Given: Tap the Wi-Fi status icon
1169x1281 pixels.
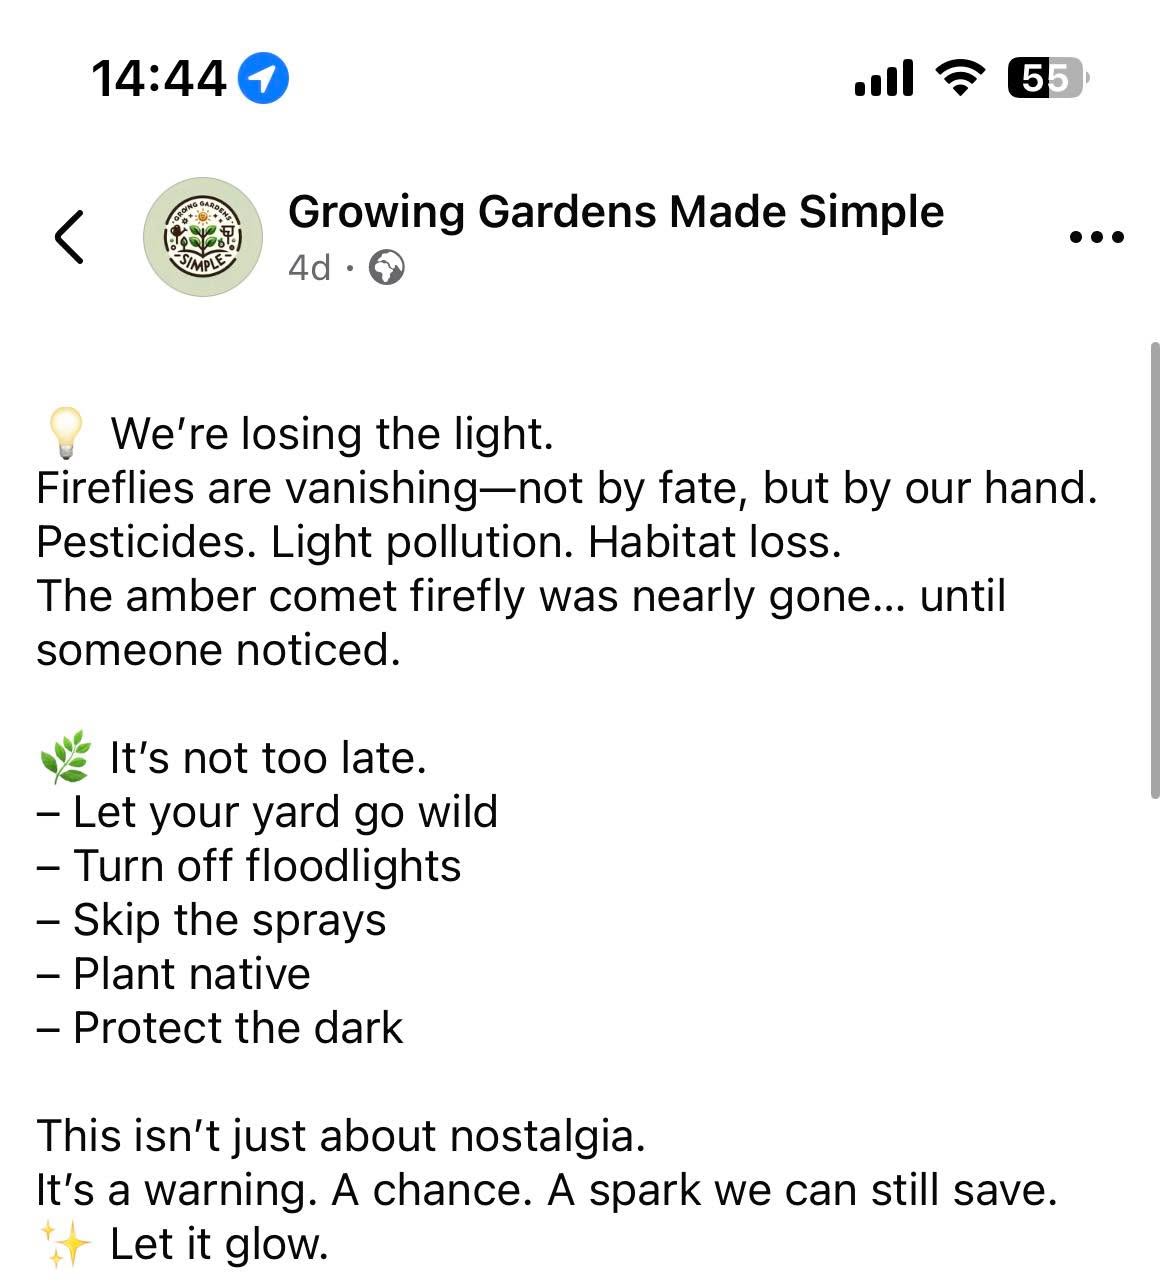Looking at the screenshot, I should (958, 78).
